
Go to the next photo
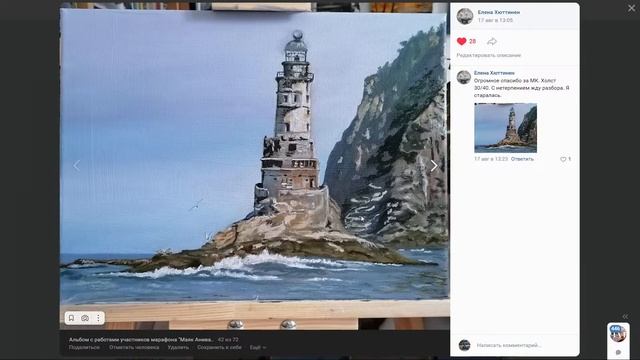(433, 165)
